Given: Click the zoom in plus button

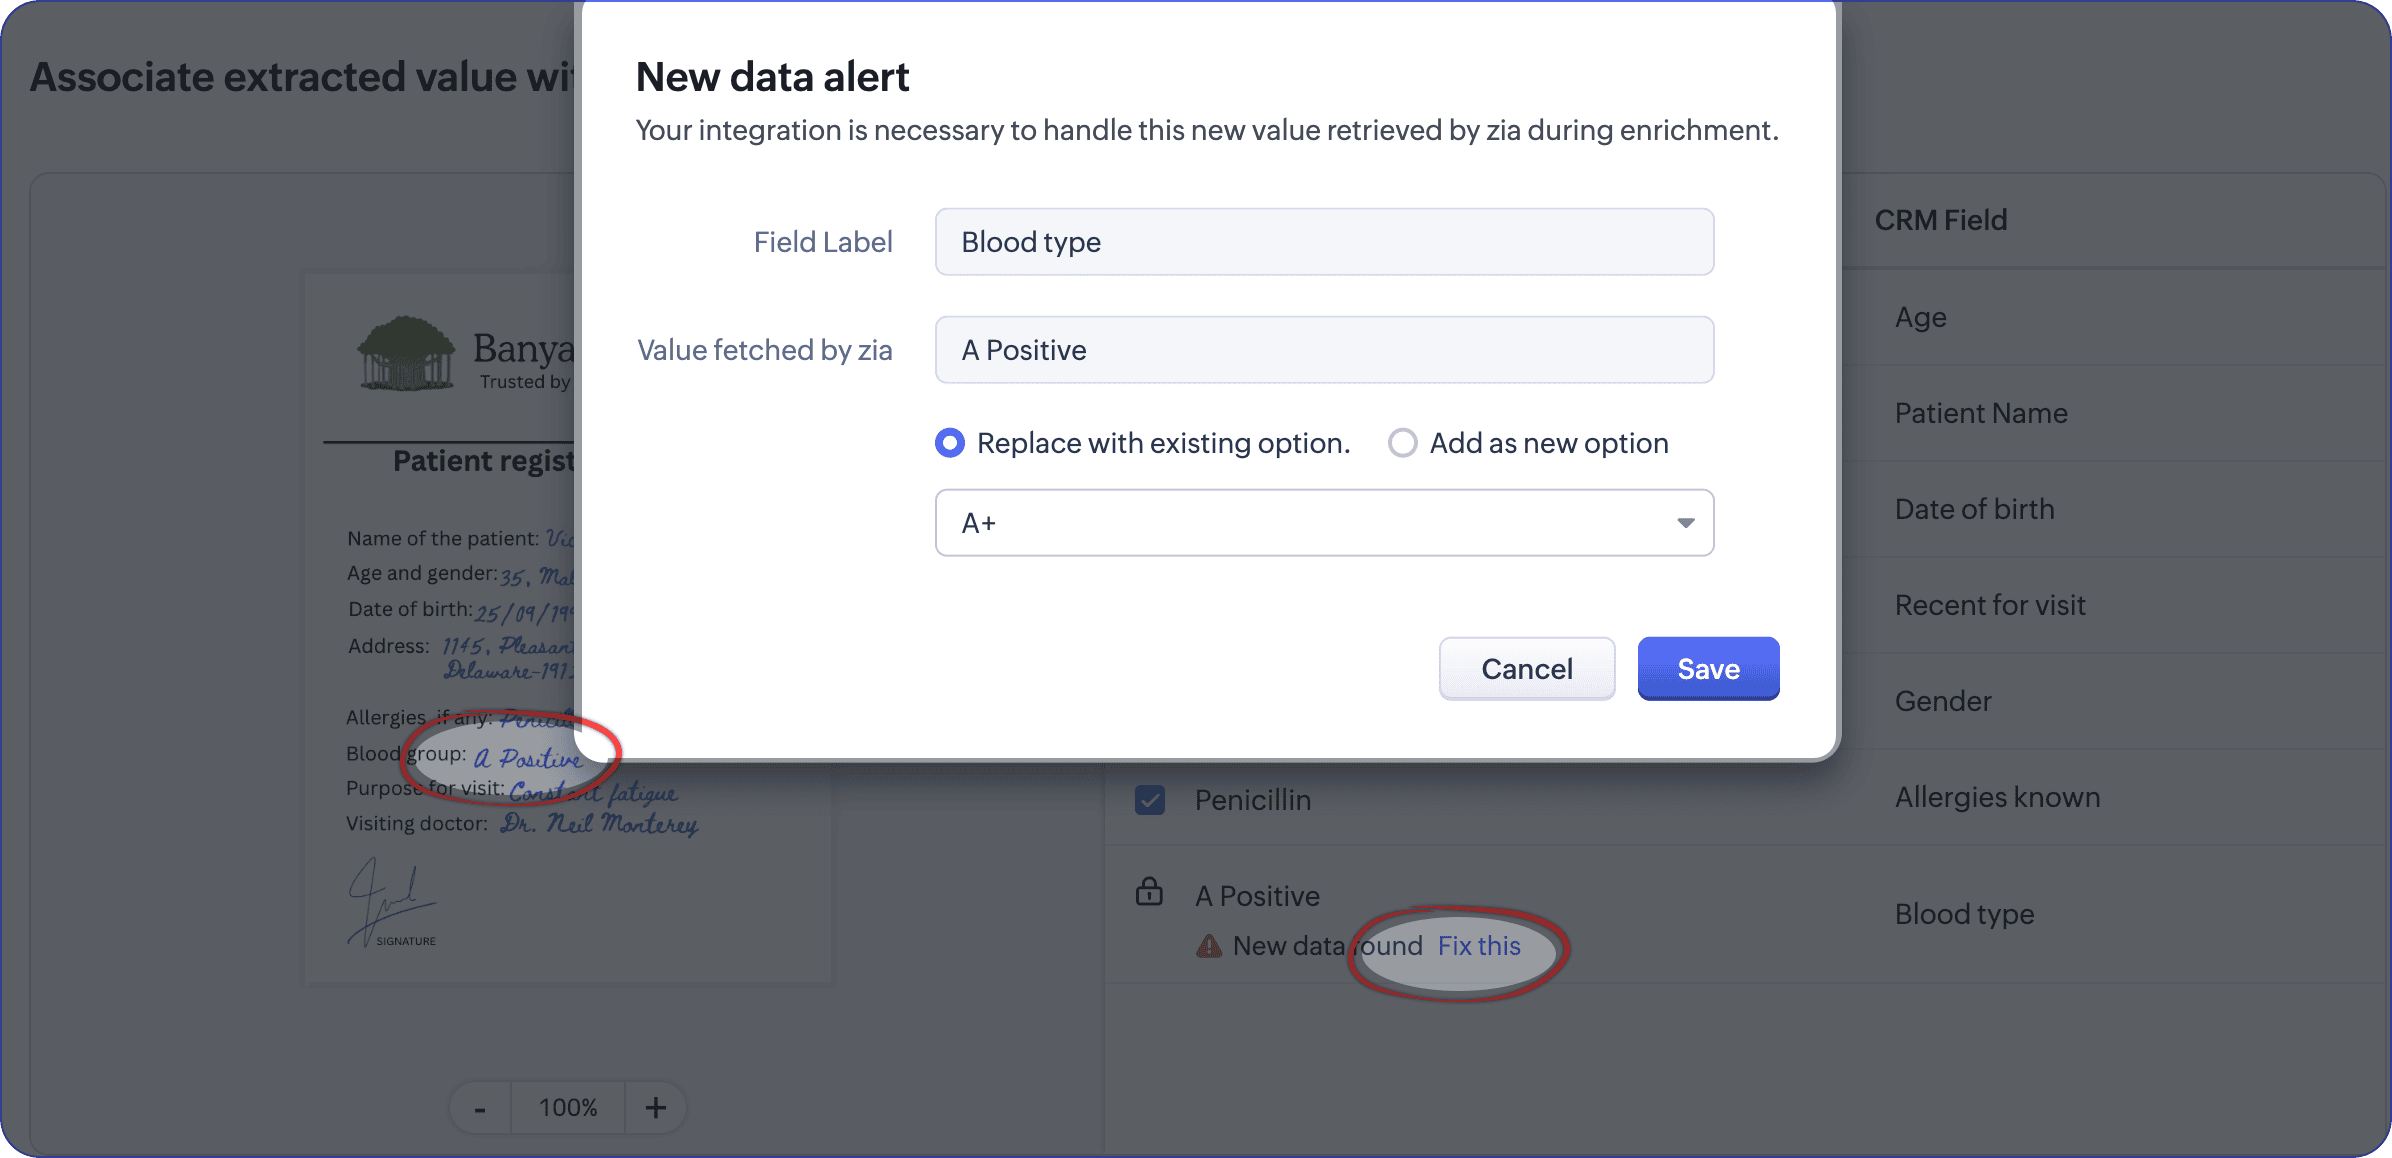Looking at the screenshot, I should (656, 1108).
